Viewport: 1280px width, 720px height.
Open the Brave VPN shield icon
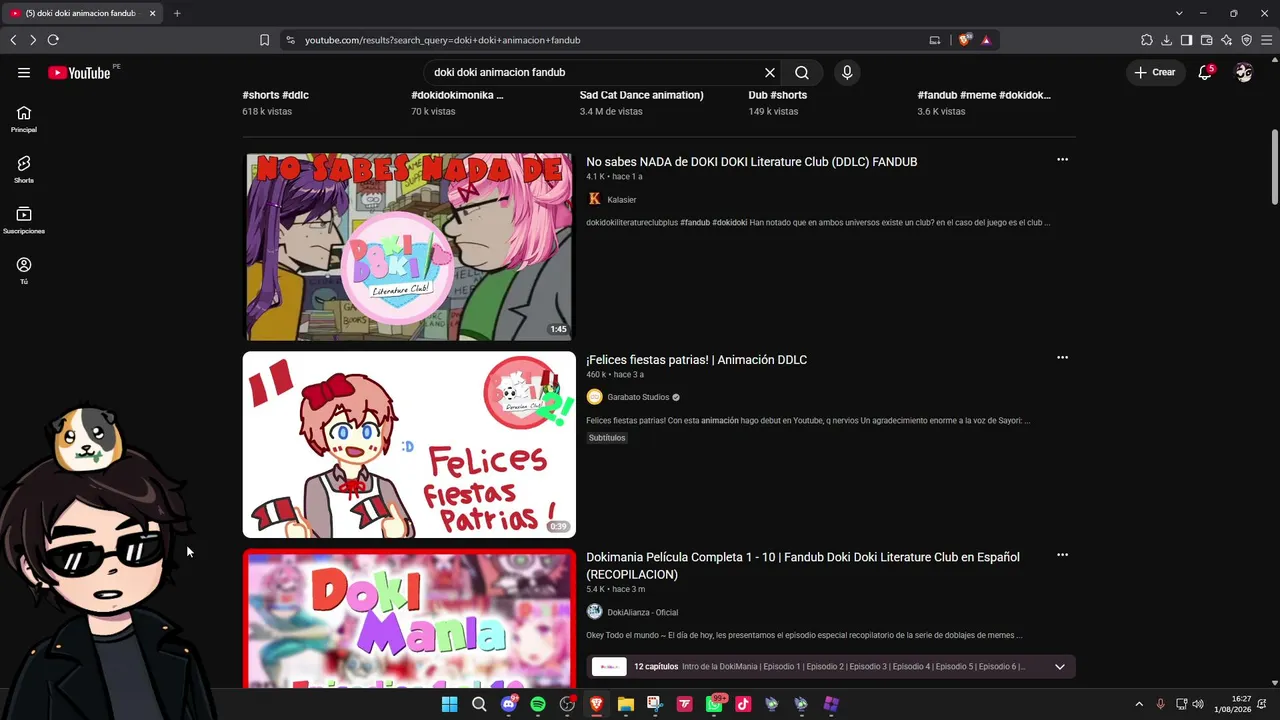tap(1246, 40)
